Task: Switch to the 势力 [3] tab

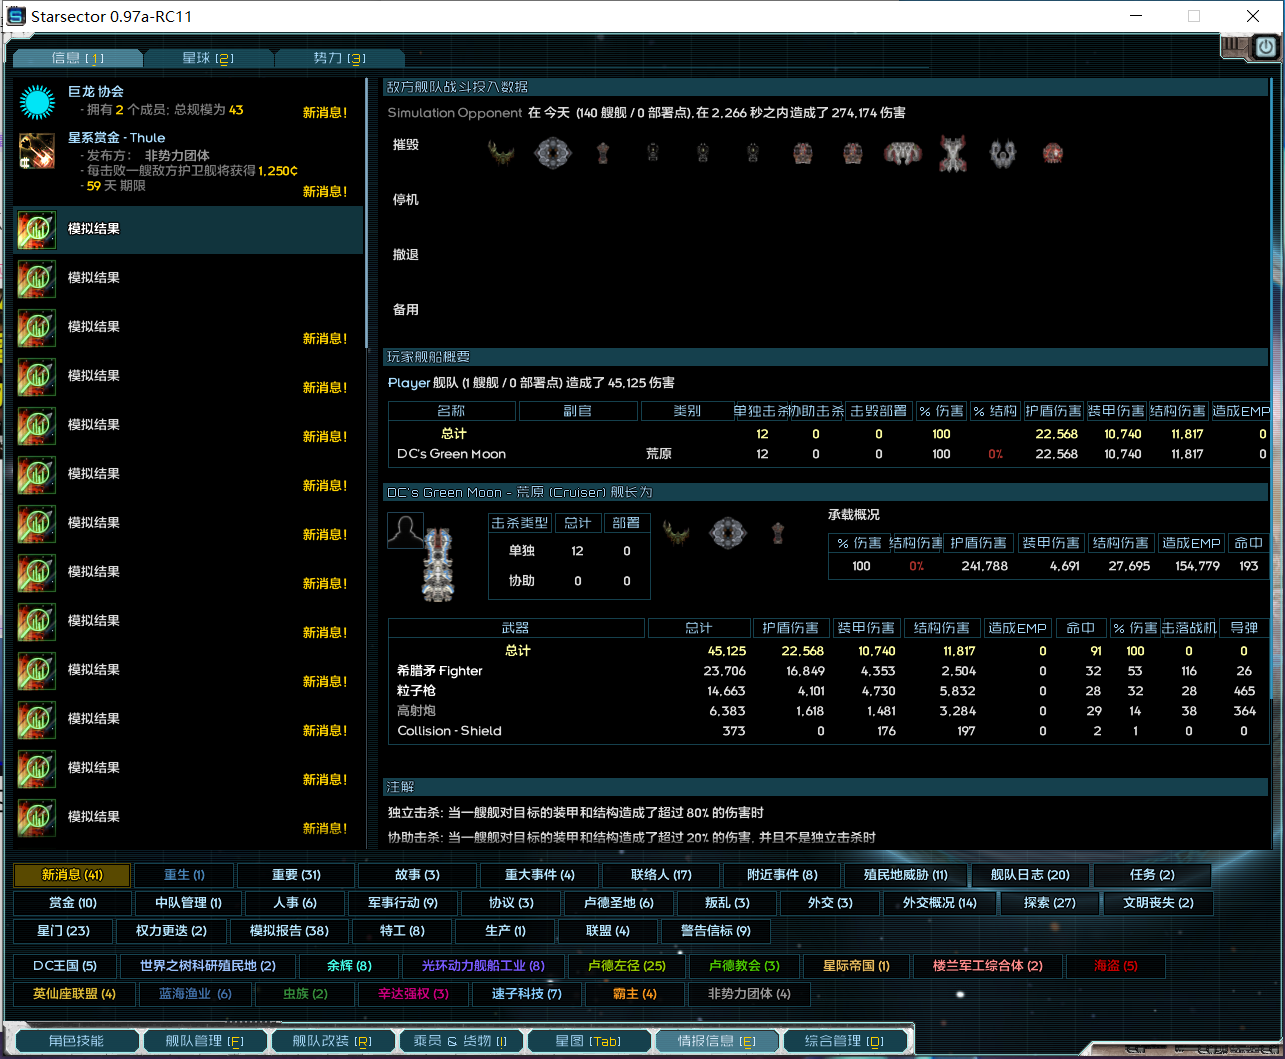Action: click(339, 58)
